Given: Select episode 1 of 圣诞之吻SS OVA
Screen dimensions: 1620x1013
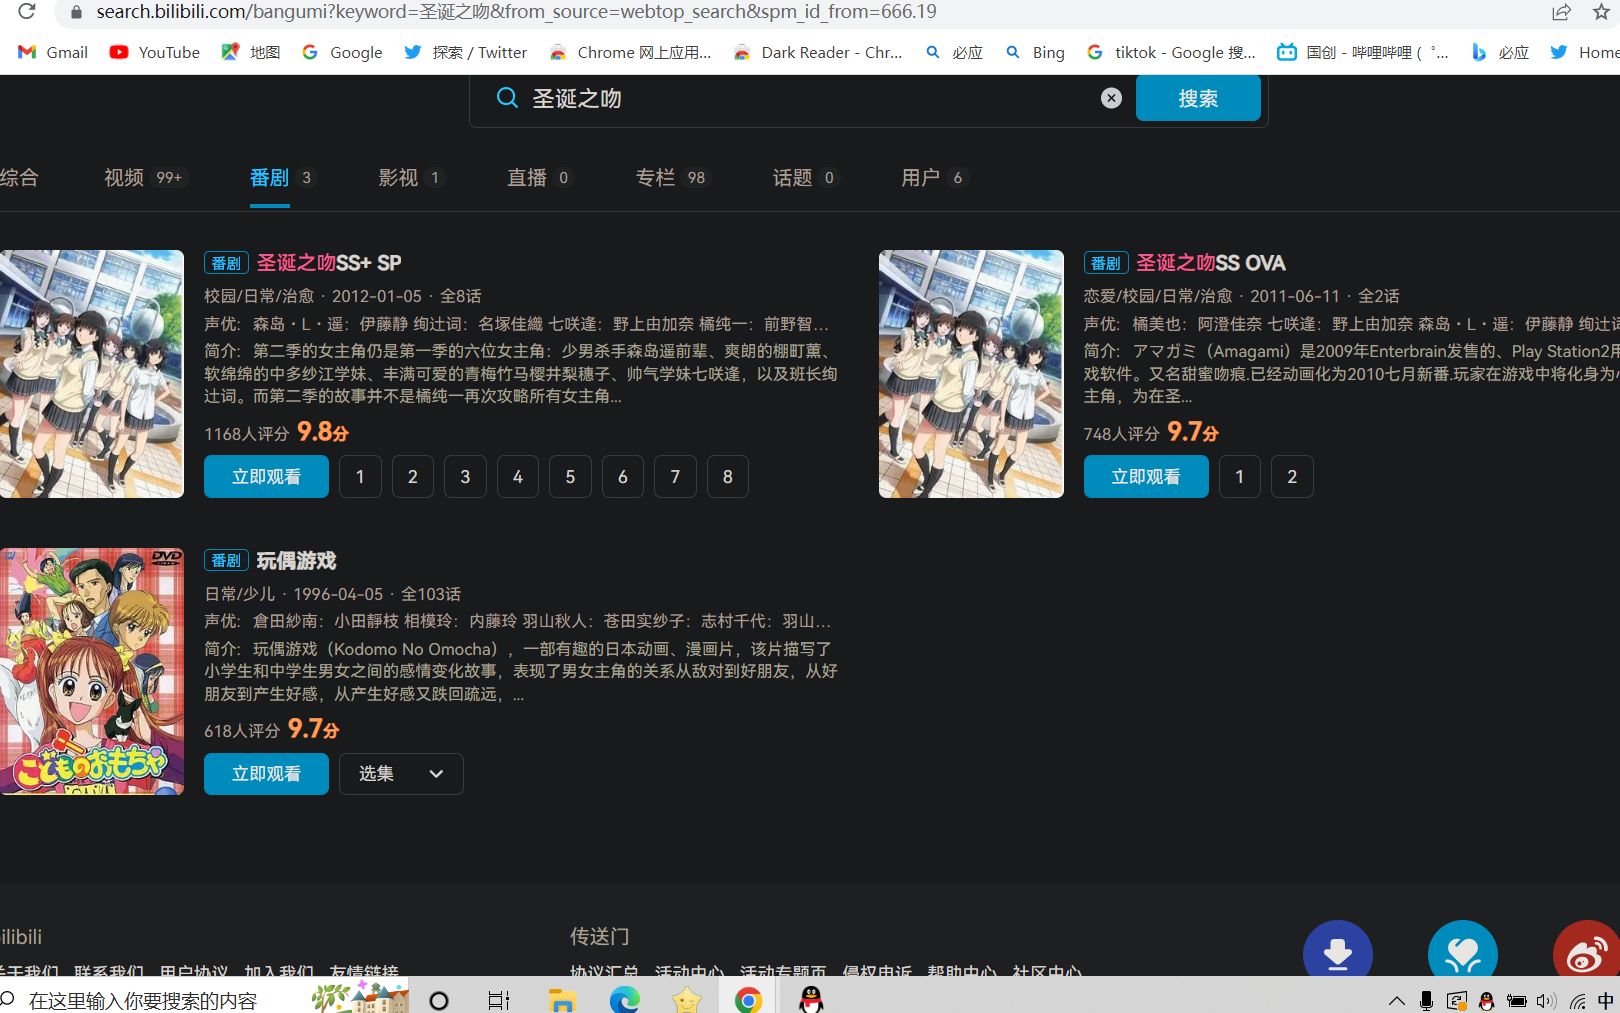Looking at the screenshot, I should (x=1239, y=477).
